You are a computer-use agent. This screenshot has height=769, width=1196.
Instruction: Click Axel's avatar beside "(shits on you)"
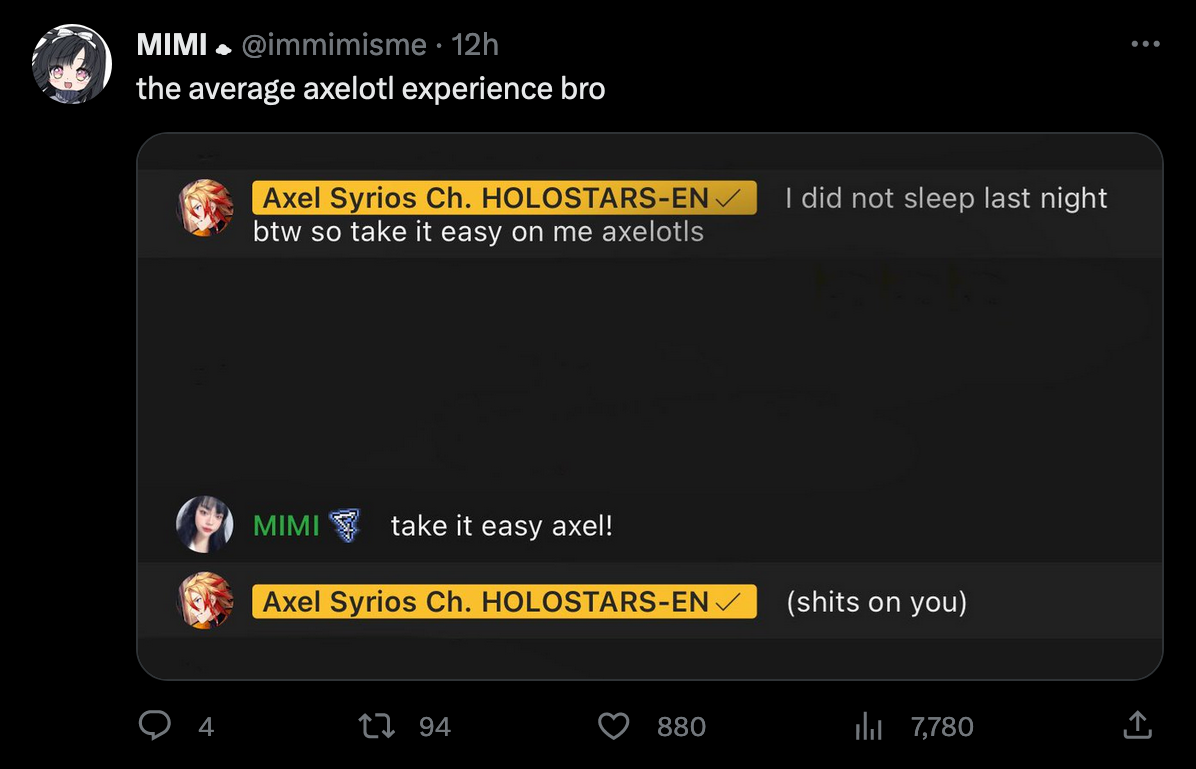[205, 602]
